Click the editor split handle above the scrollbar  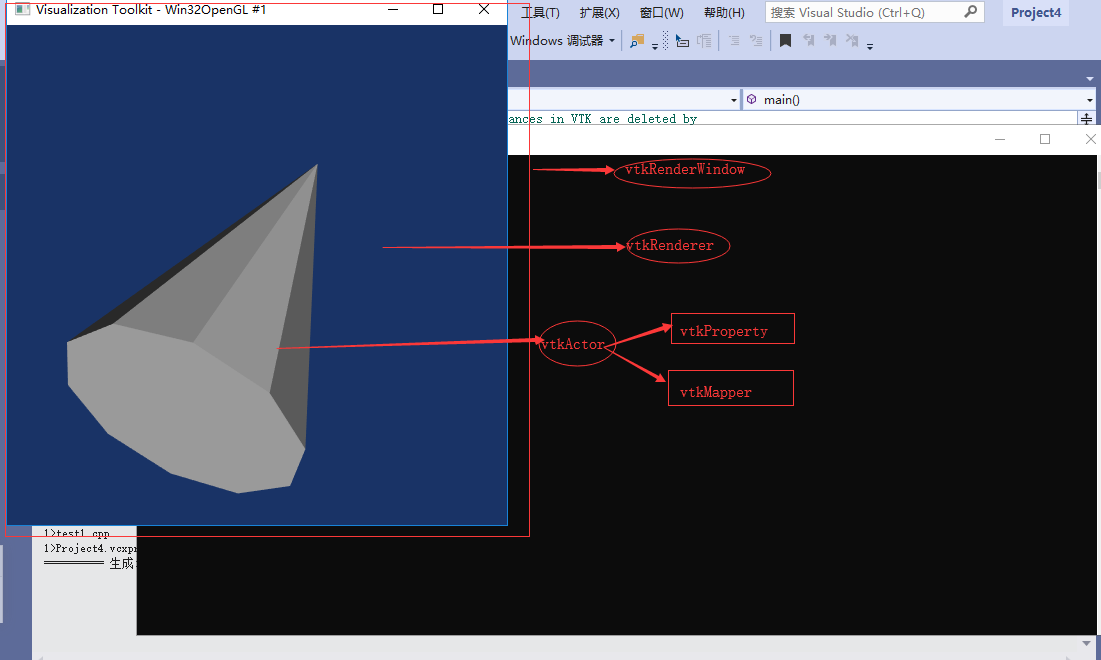(x=1087, y=118)
